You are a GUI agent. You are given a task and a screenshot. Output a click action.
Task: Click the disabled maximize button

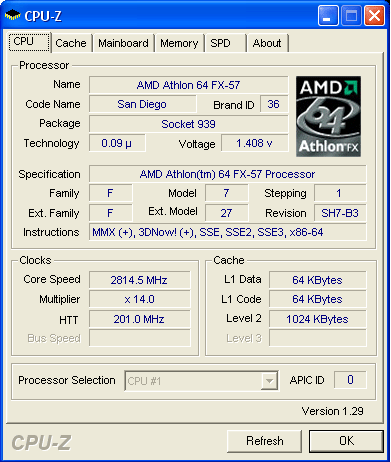pyautogui.click(x=351, y=15)
